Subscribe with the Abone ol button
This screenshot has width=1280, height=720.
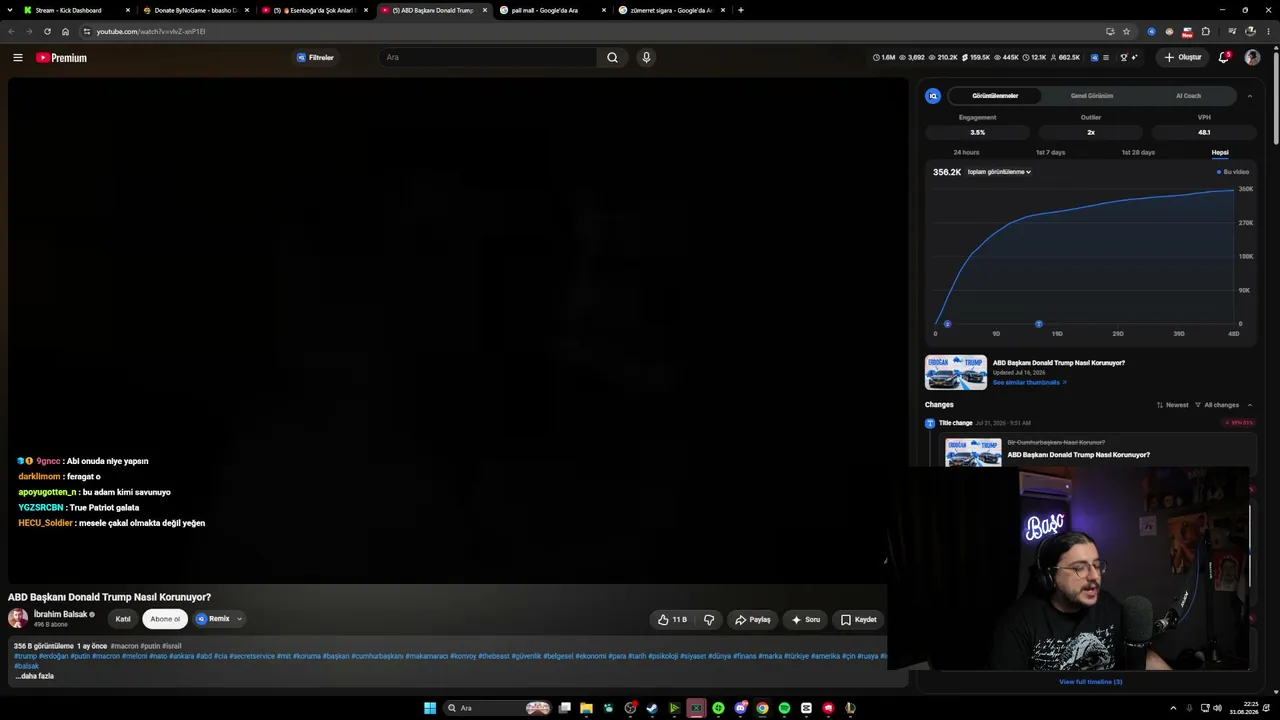[165, 619]
